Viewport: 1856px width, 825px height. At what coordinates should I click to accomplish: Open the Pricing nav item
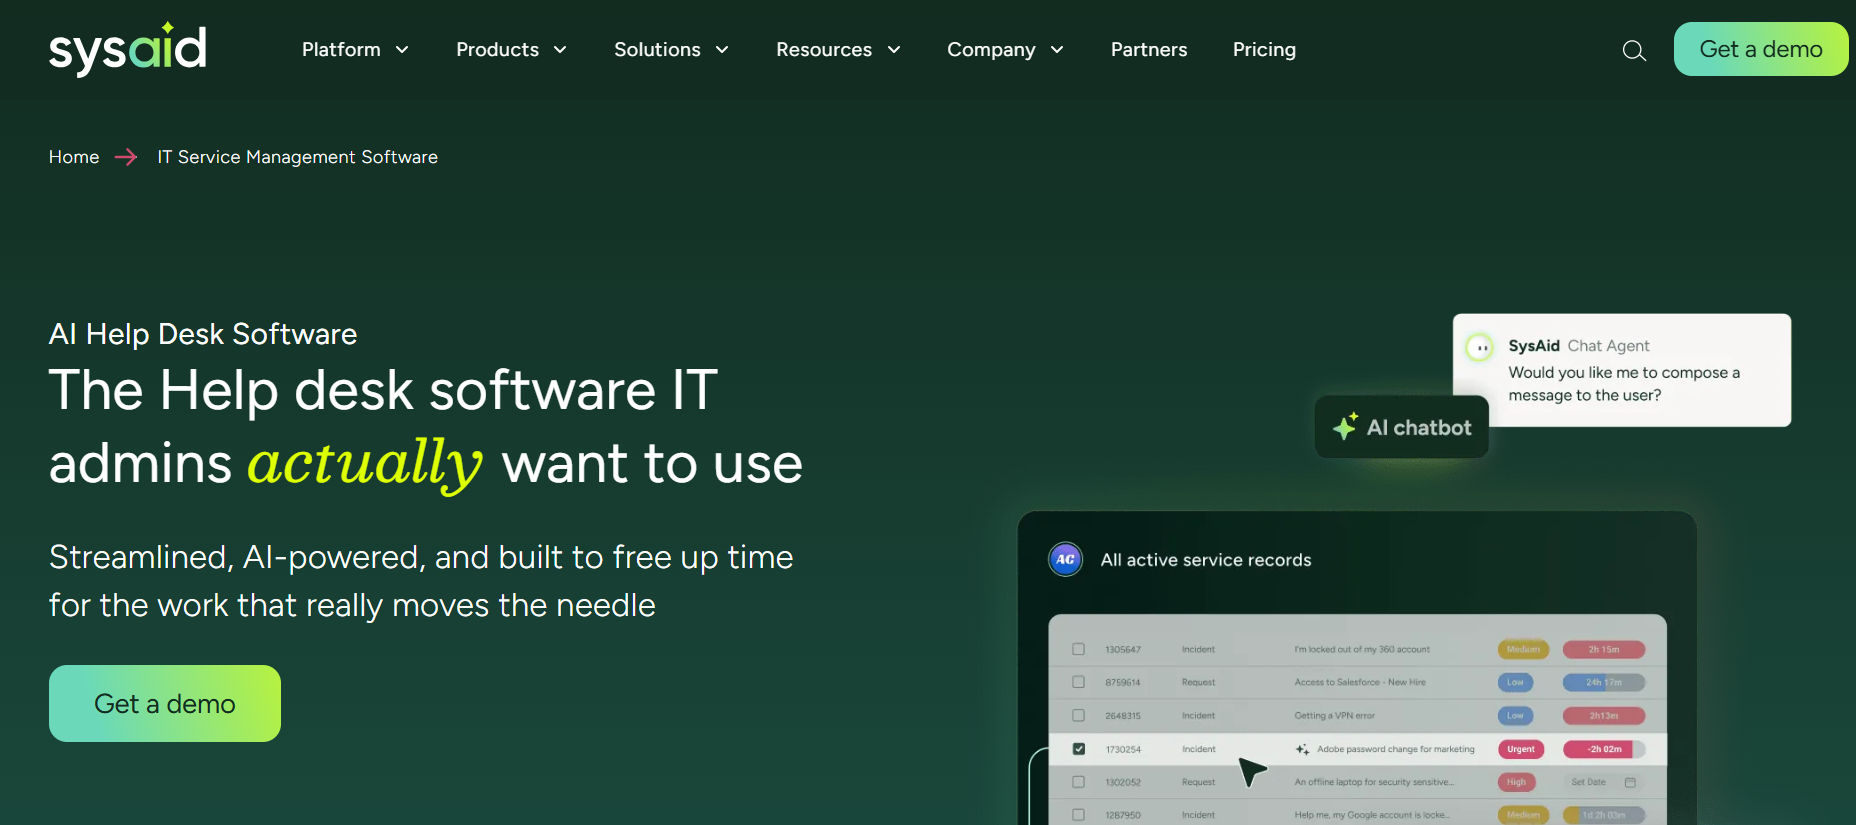click(1264, 49)
